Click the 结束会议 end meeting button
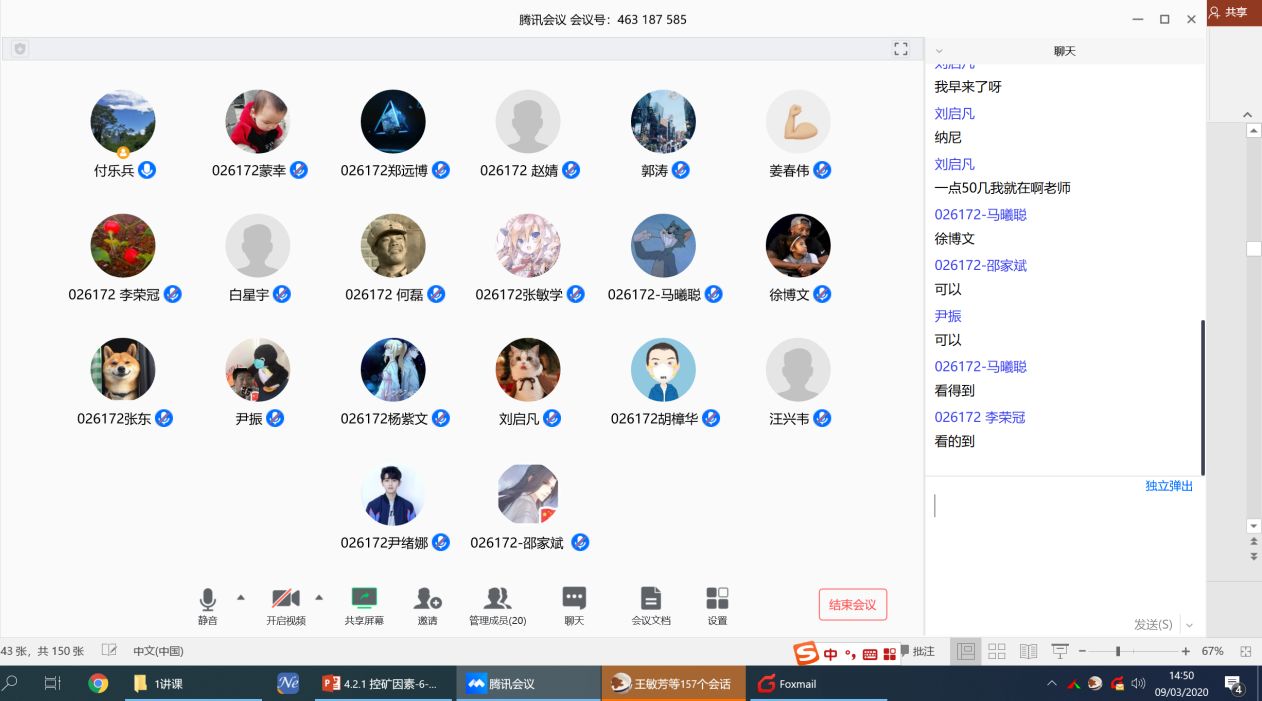 click(852, 605)
